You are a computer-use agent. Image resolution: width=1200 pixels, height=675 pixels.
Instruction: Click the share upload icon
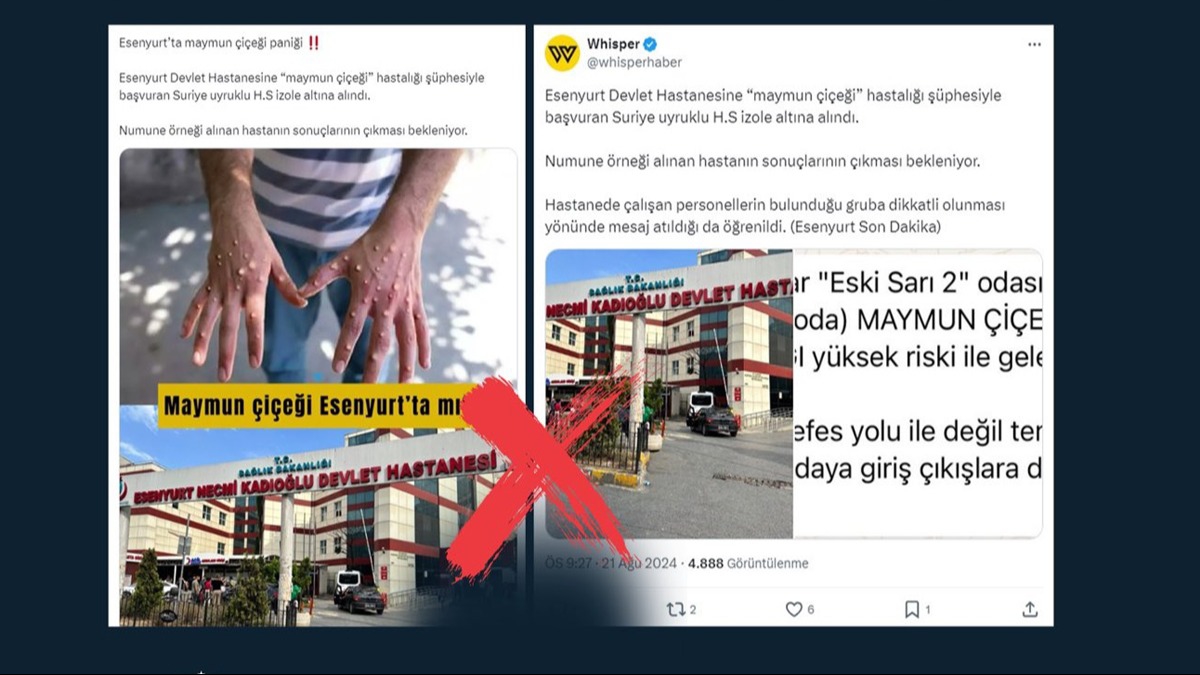click(x=1030, y=609)
